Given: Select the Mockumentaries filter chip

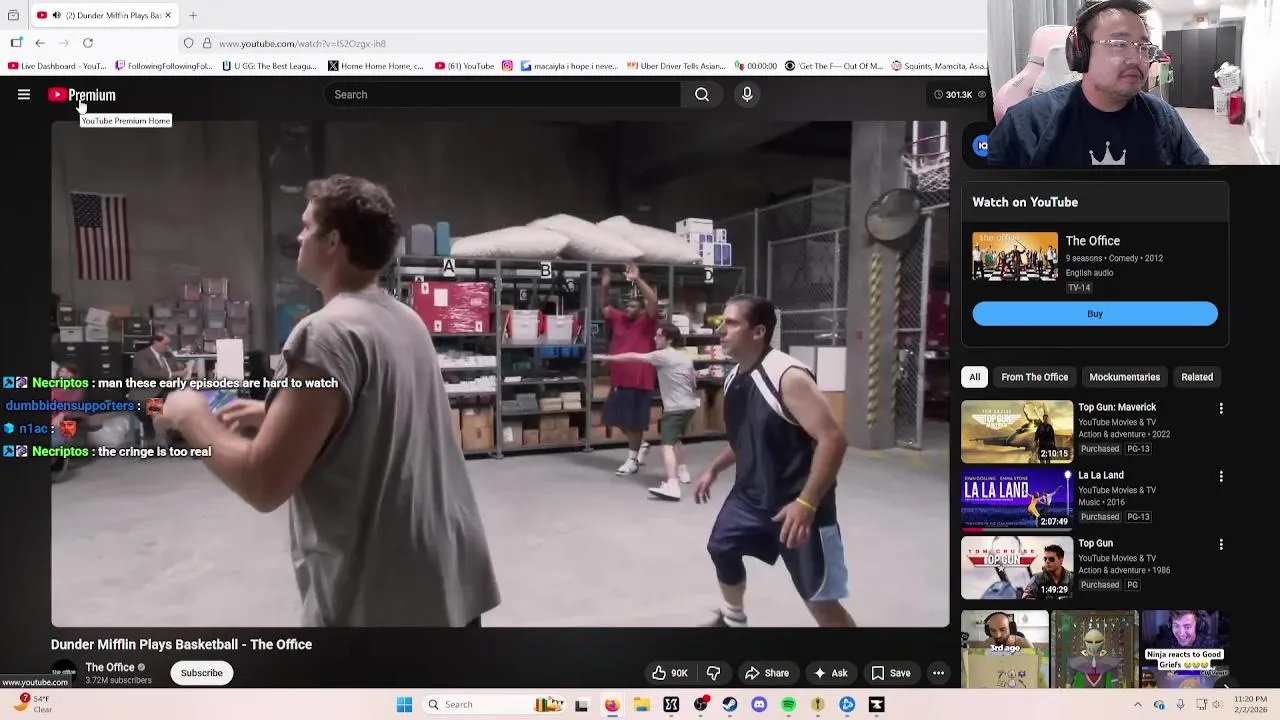Looking at the screenshot, I should pyautogui.click(x=1125, y=377).
